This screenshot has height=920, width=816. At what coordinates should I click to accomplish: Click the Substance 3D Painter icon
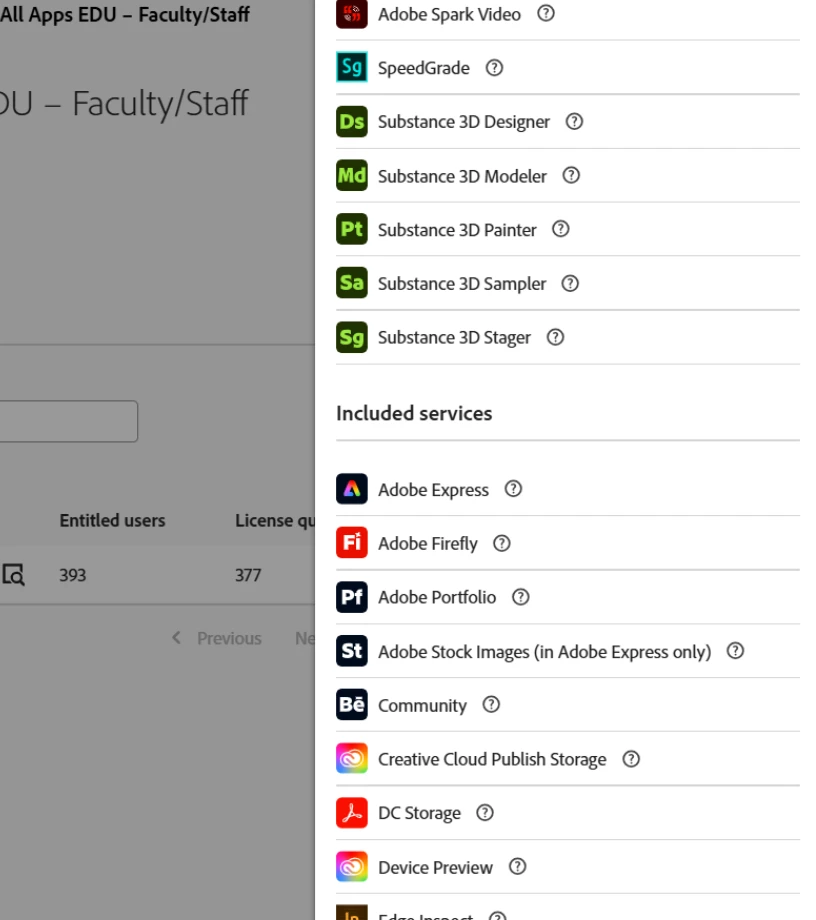click(351, 229)
